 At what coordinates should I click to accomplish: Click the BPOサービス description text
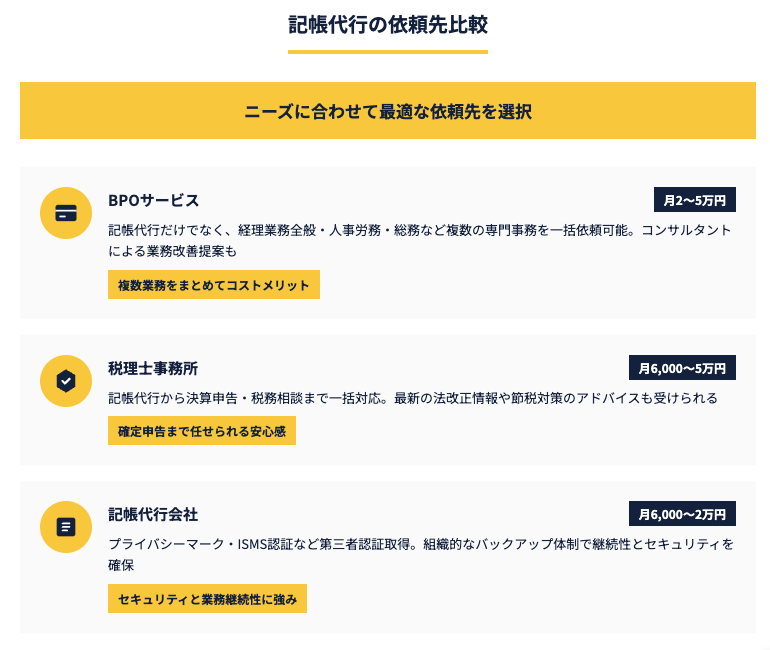point(420,240)
